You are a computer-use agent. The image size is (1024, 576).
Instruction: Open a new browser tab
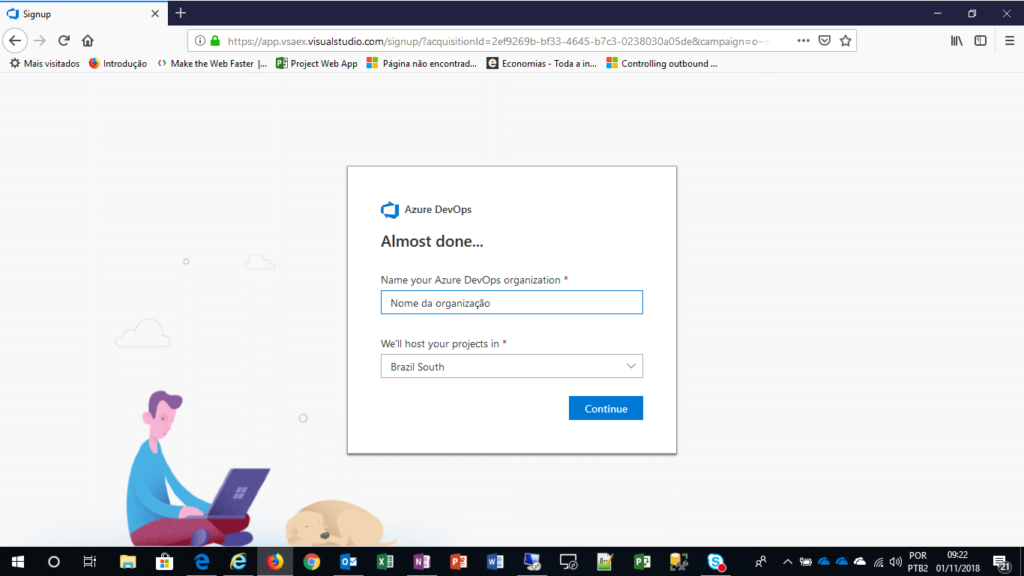(181, 13)
